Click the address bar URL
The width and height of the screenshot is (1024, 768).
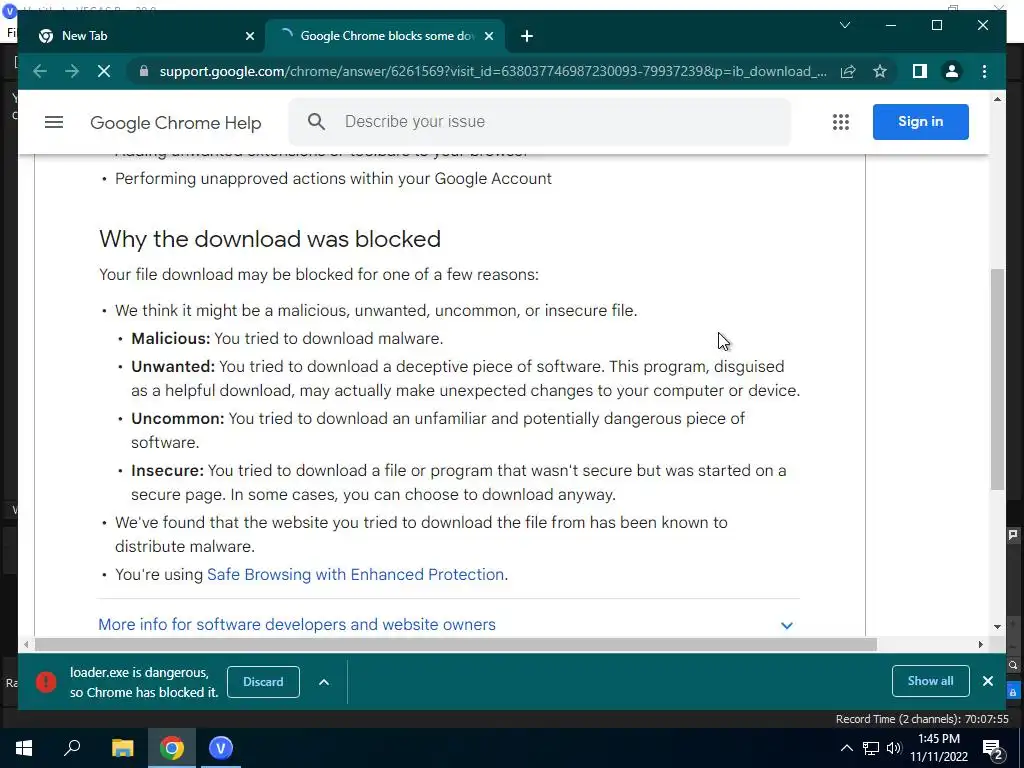(493, 71)
